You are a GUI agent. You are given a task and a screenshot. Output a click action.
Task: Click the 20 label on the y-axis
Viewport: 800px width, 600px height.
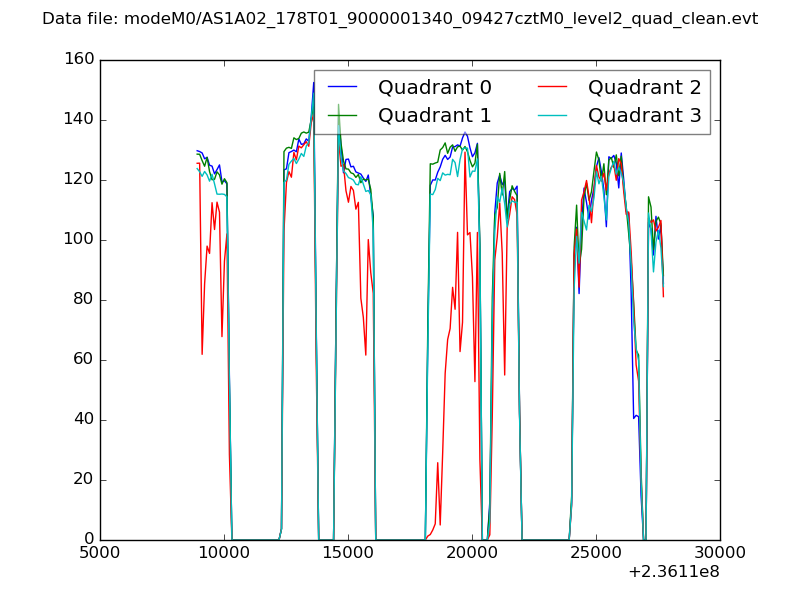tap(82, 480)
